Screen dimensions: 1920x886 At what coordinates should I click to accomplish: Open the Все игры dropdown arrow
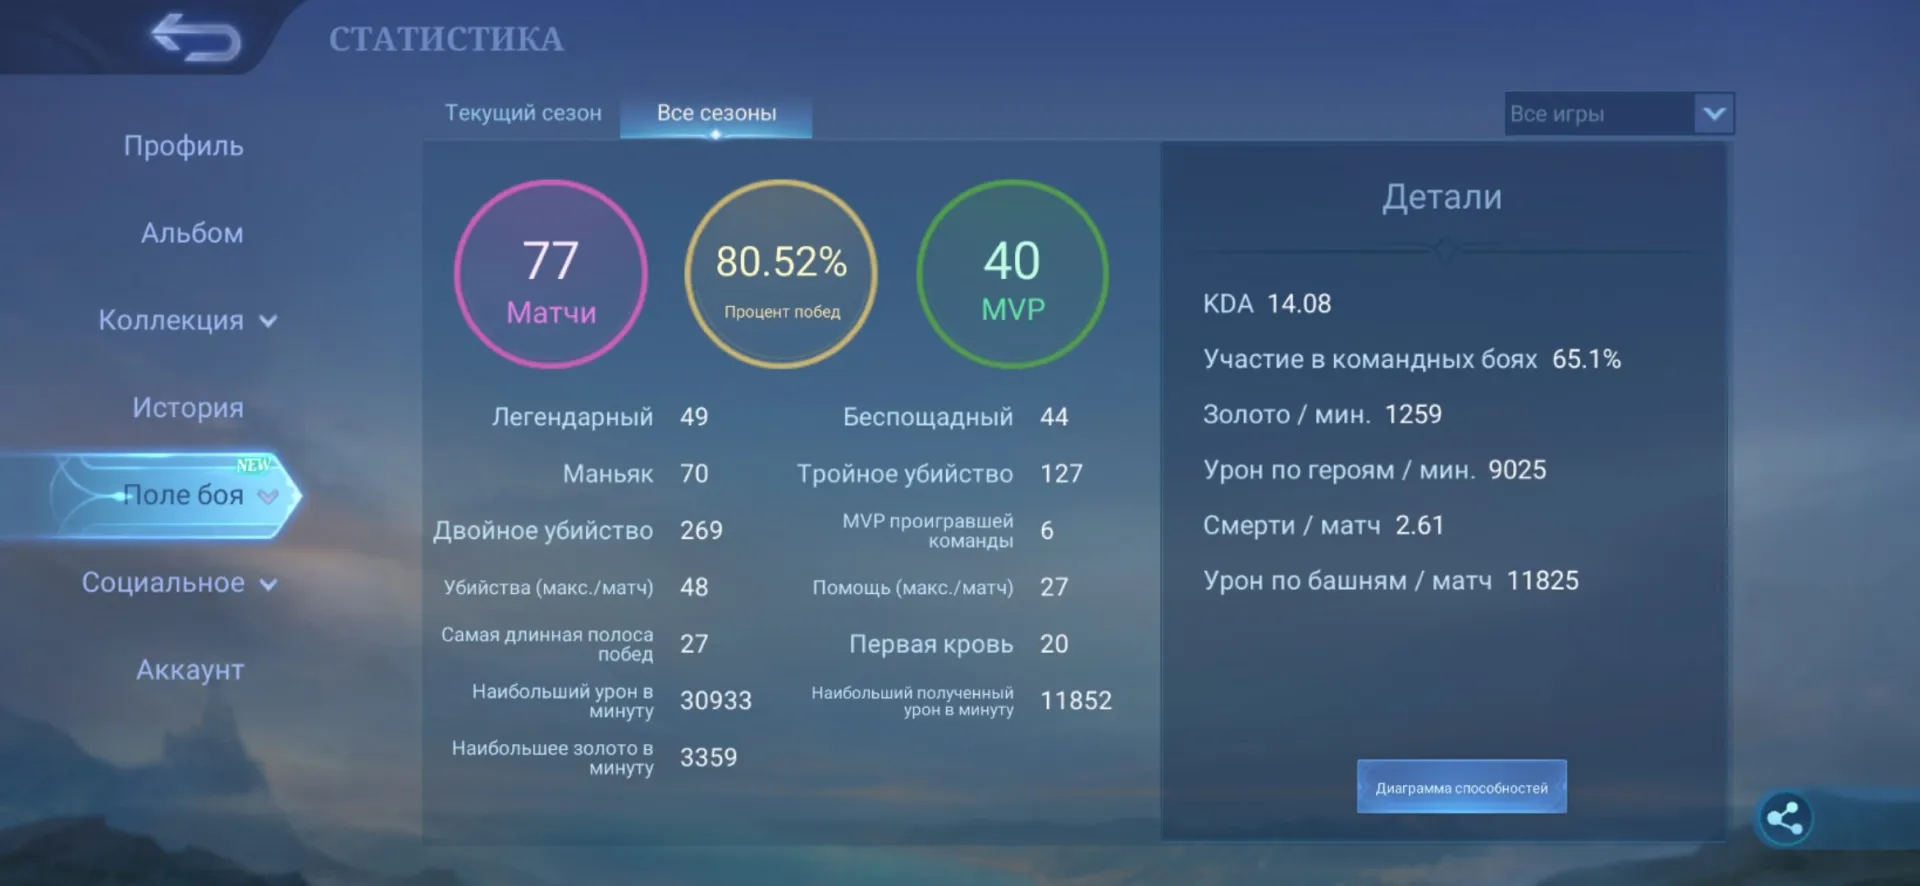click(1714, 114)
